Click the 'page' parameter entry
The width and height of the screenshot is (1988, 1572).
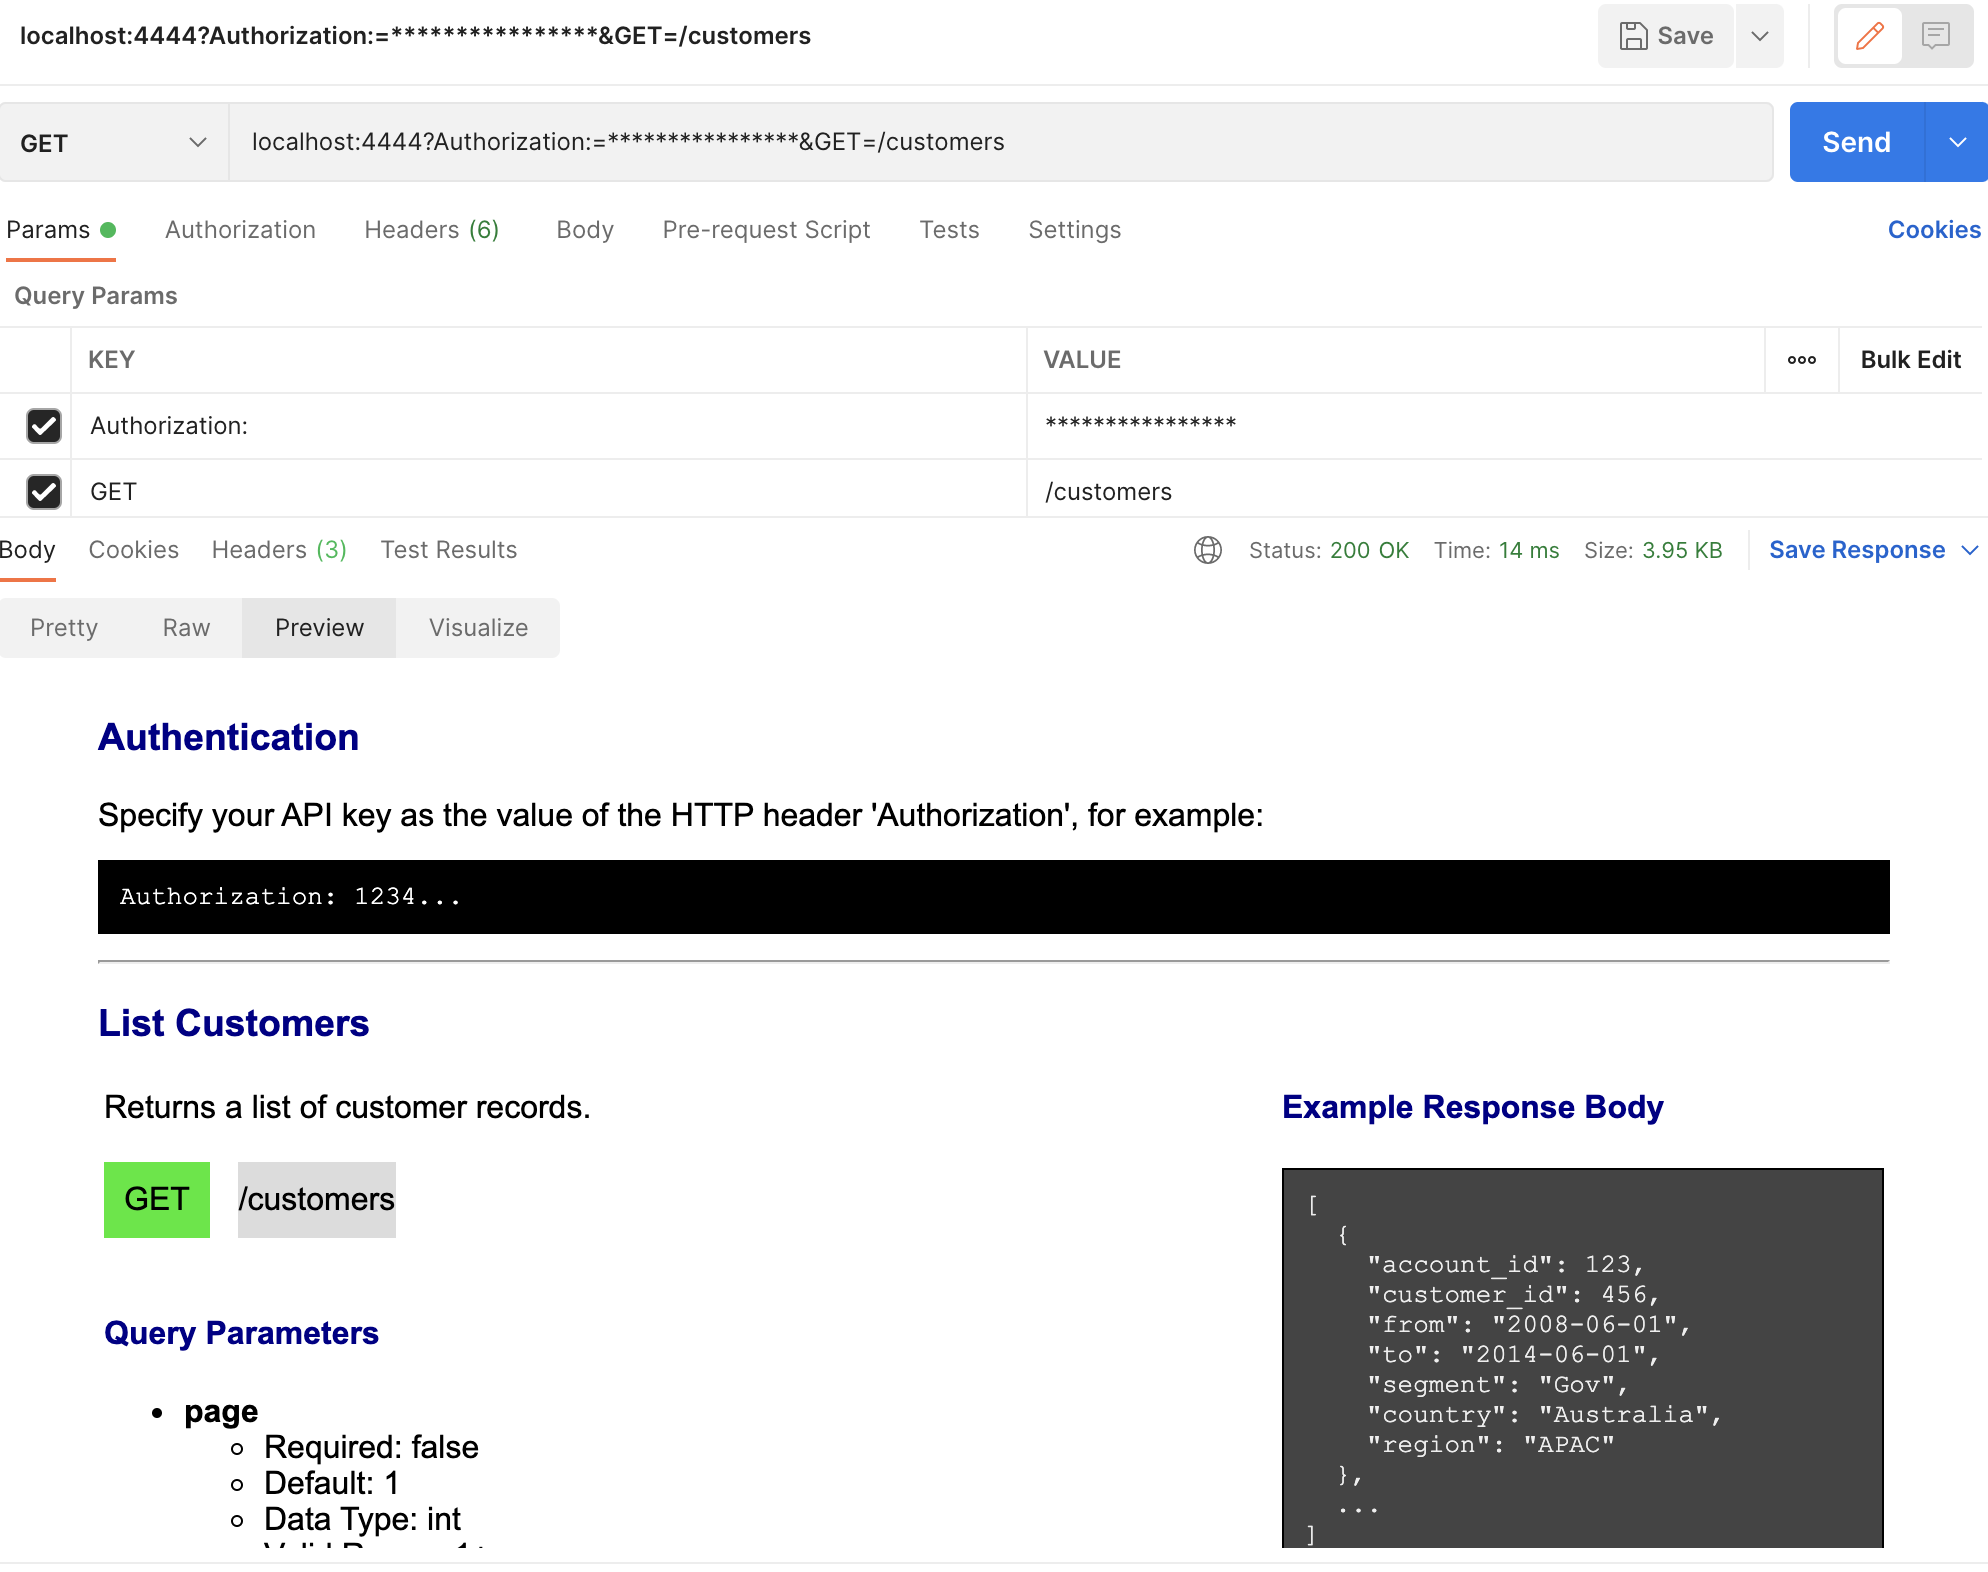pos(221,1411)
